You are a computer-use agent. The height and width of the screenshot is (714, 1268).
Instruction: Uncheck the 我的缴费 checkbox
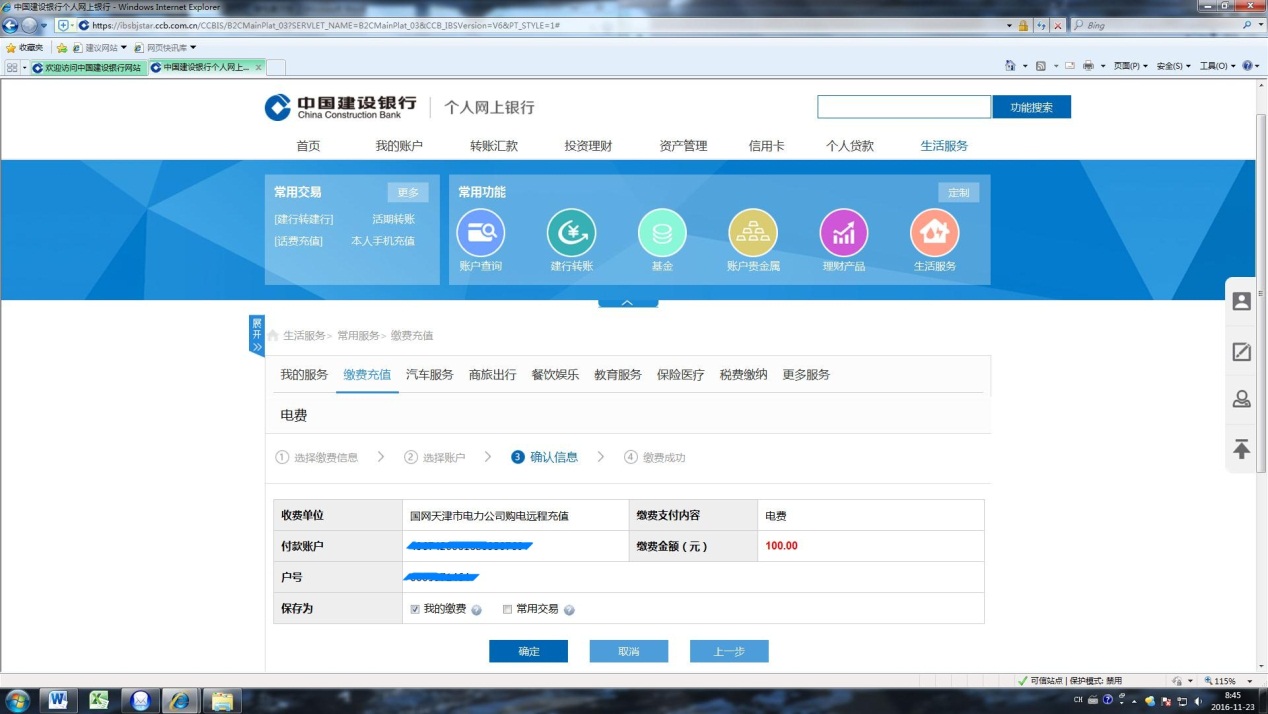(415, 609)
